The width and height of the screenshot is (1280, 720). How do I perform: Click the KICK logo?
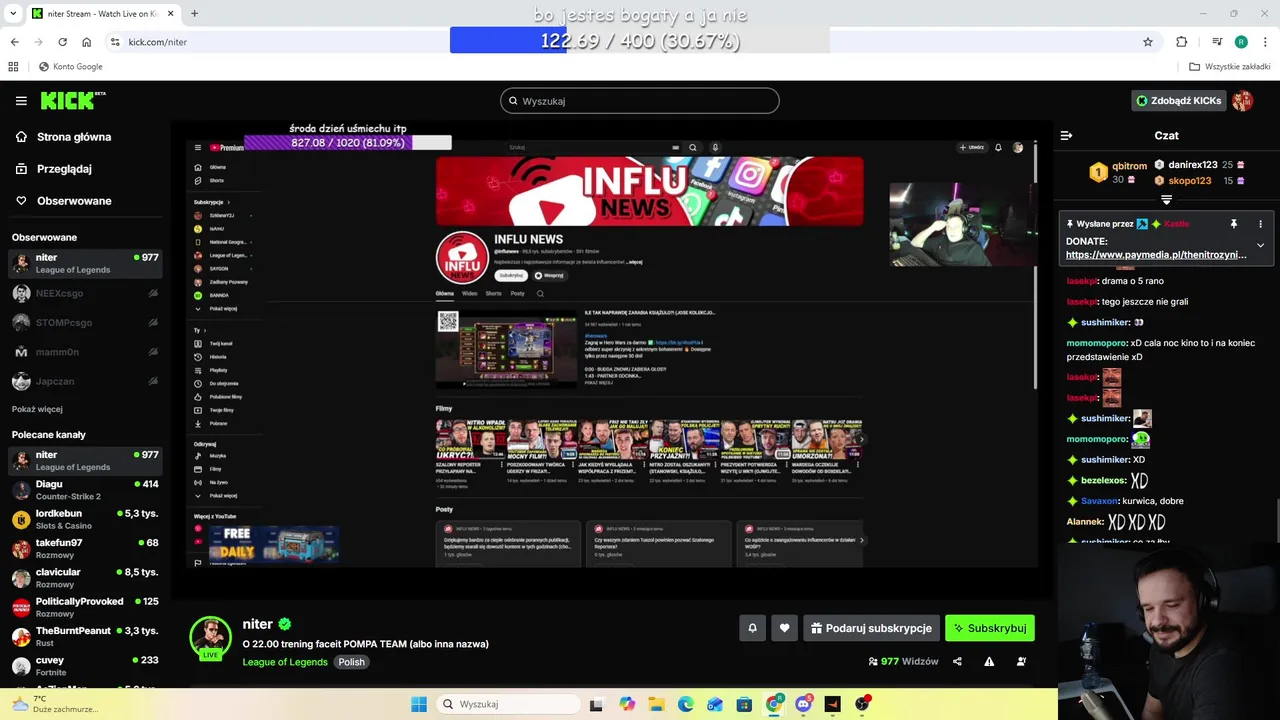click(x=72, y=100)
